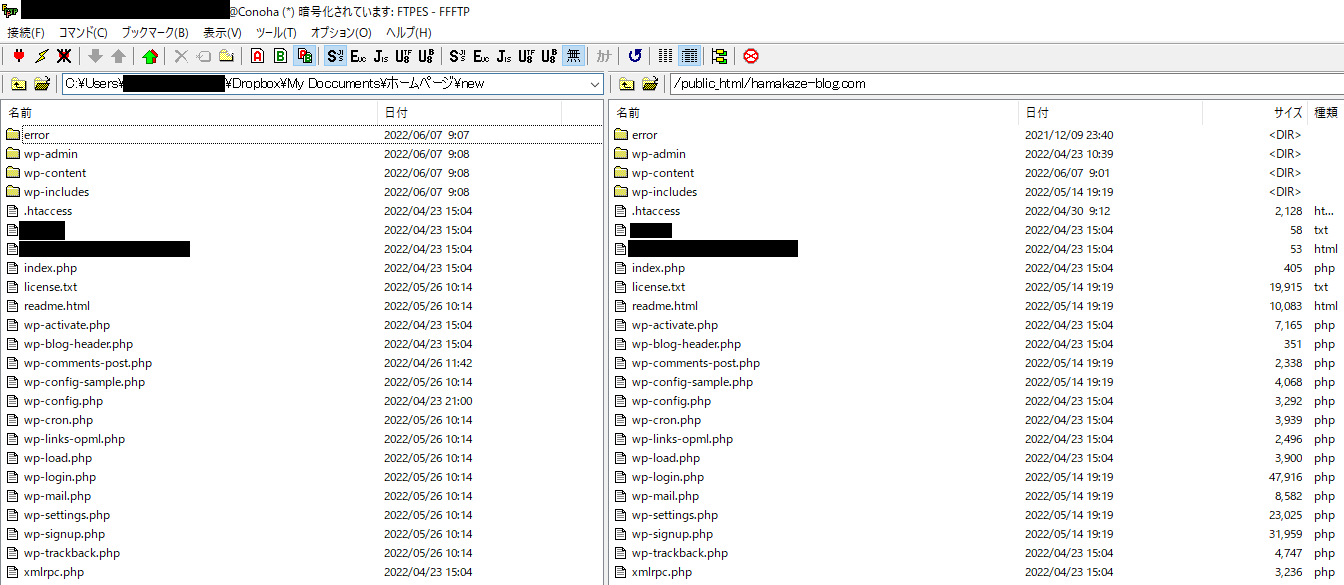Open the ブックマーク(B) menu
Image resolution: width=1344 pixels, height=585 pixels.
coord(155,33)
